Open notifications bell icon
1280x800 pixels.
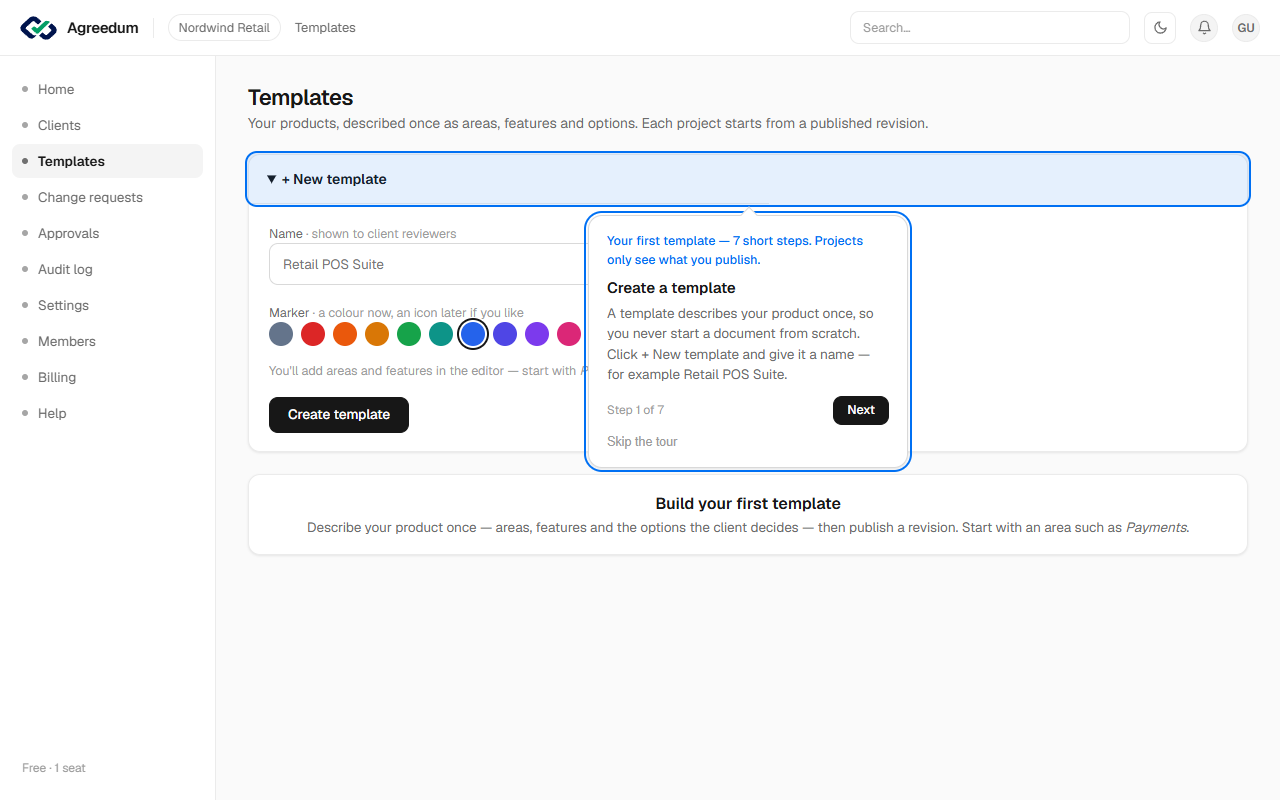tap(1204, 28)
